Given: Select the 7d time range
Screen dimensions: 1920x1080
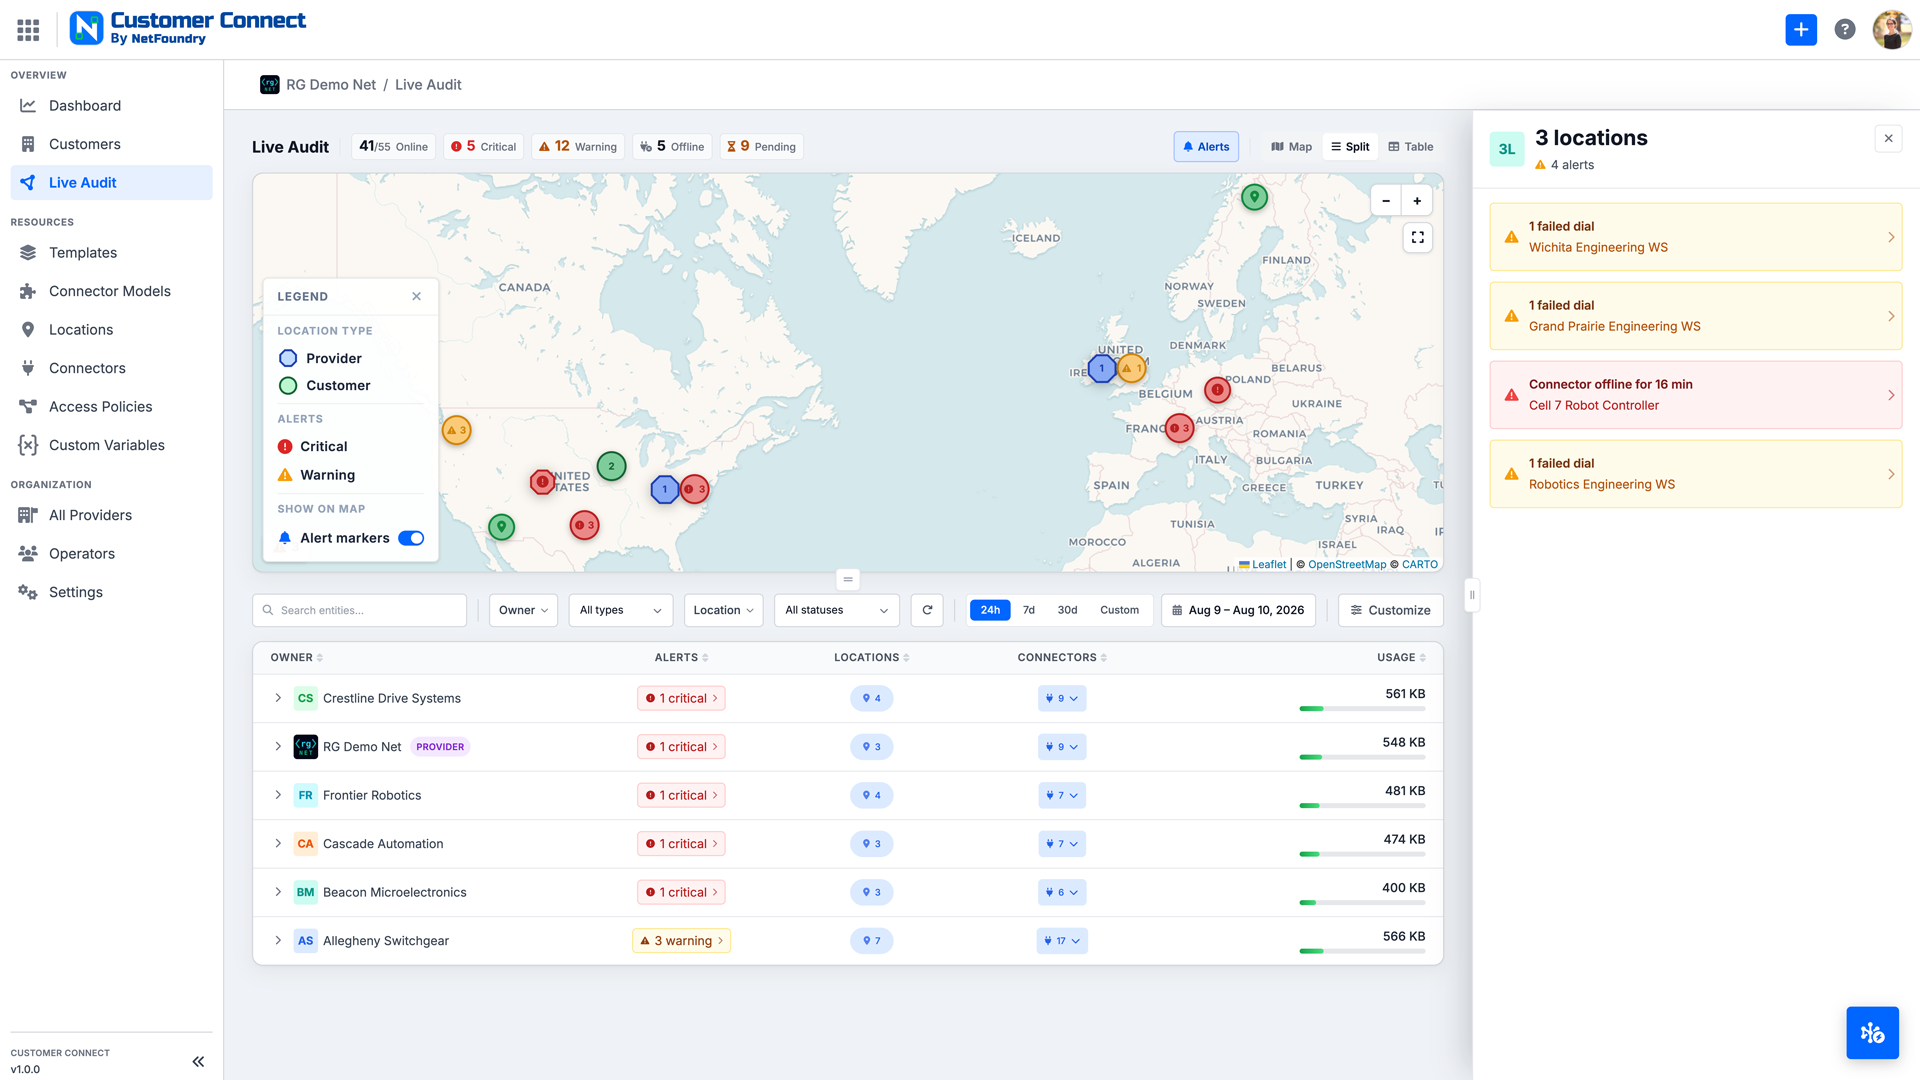Looking at the screenshot, I should pos(1029,610).
